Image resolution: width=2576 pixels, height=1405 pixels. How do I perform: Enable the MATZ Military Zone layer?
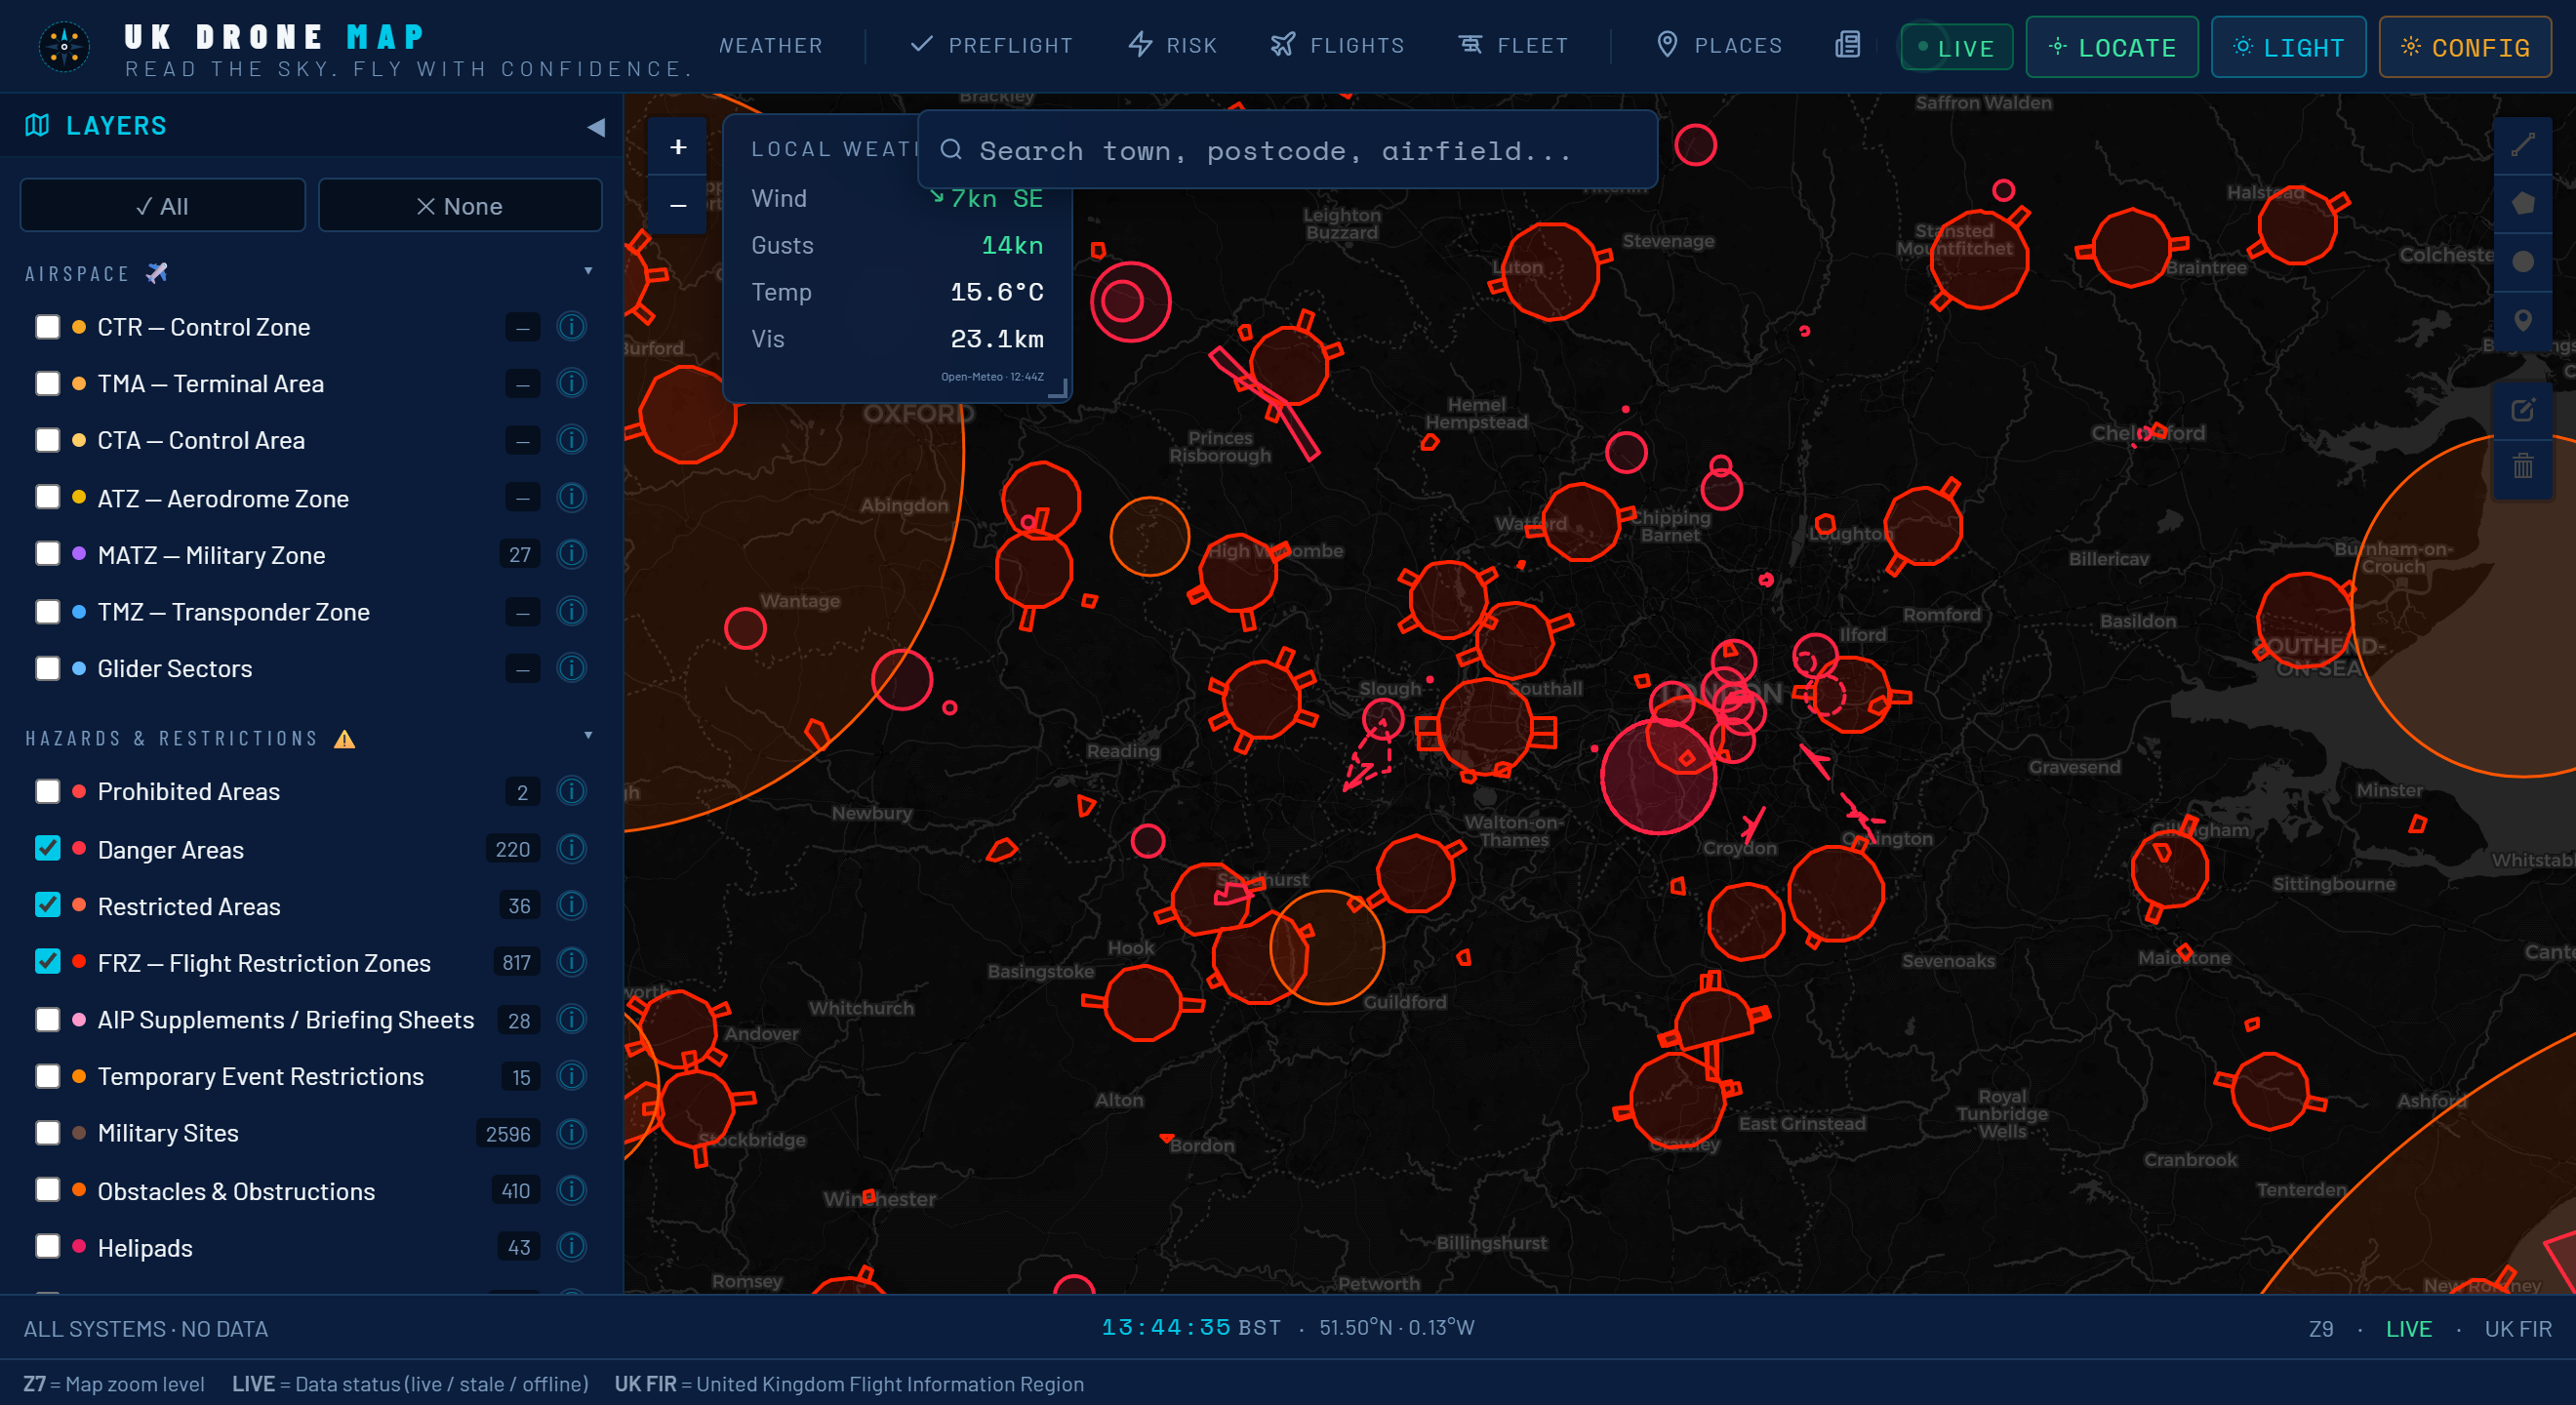coord(47,554)
